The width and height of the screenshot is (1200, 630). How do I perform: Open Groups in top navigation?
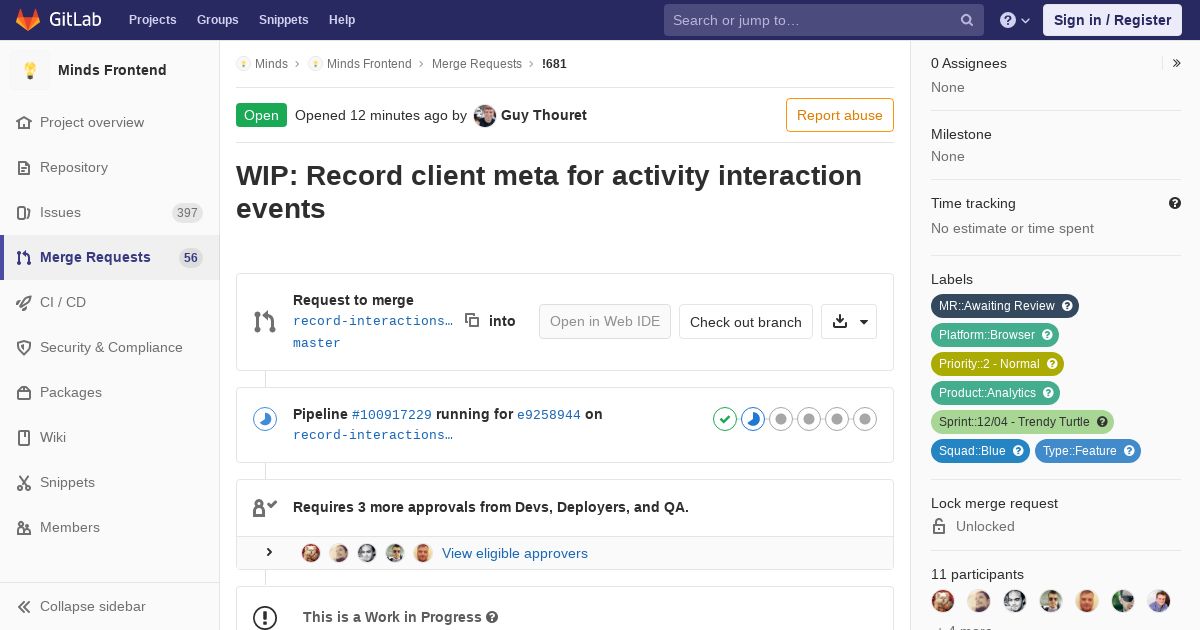click(x=217, y=20)
